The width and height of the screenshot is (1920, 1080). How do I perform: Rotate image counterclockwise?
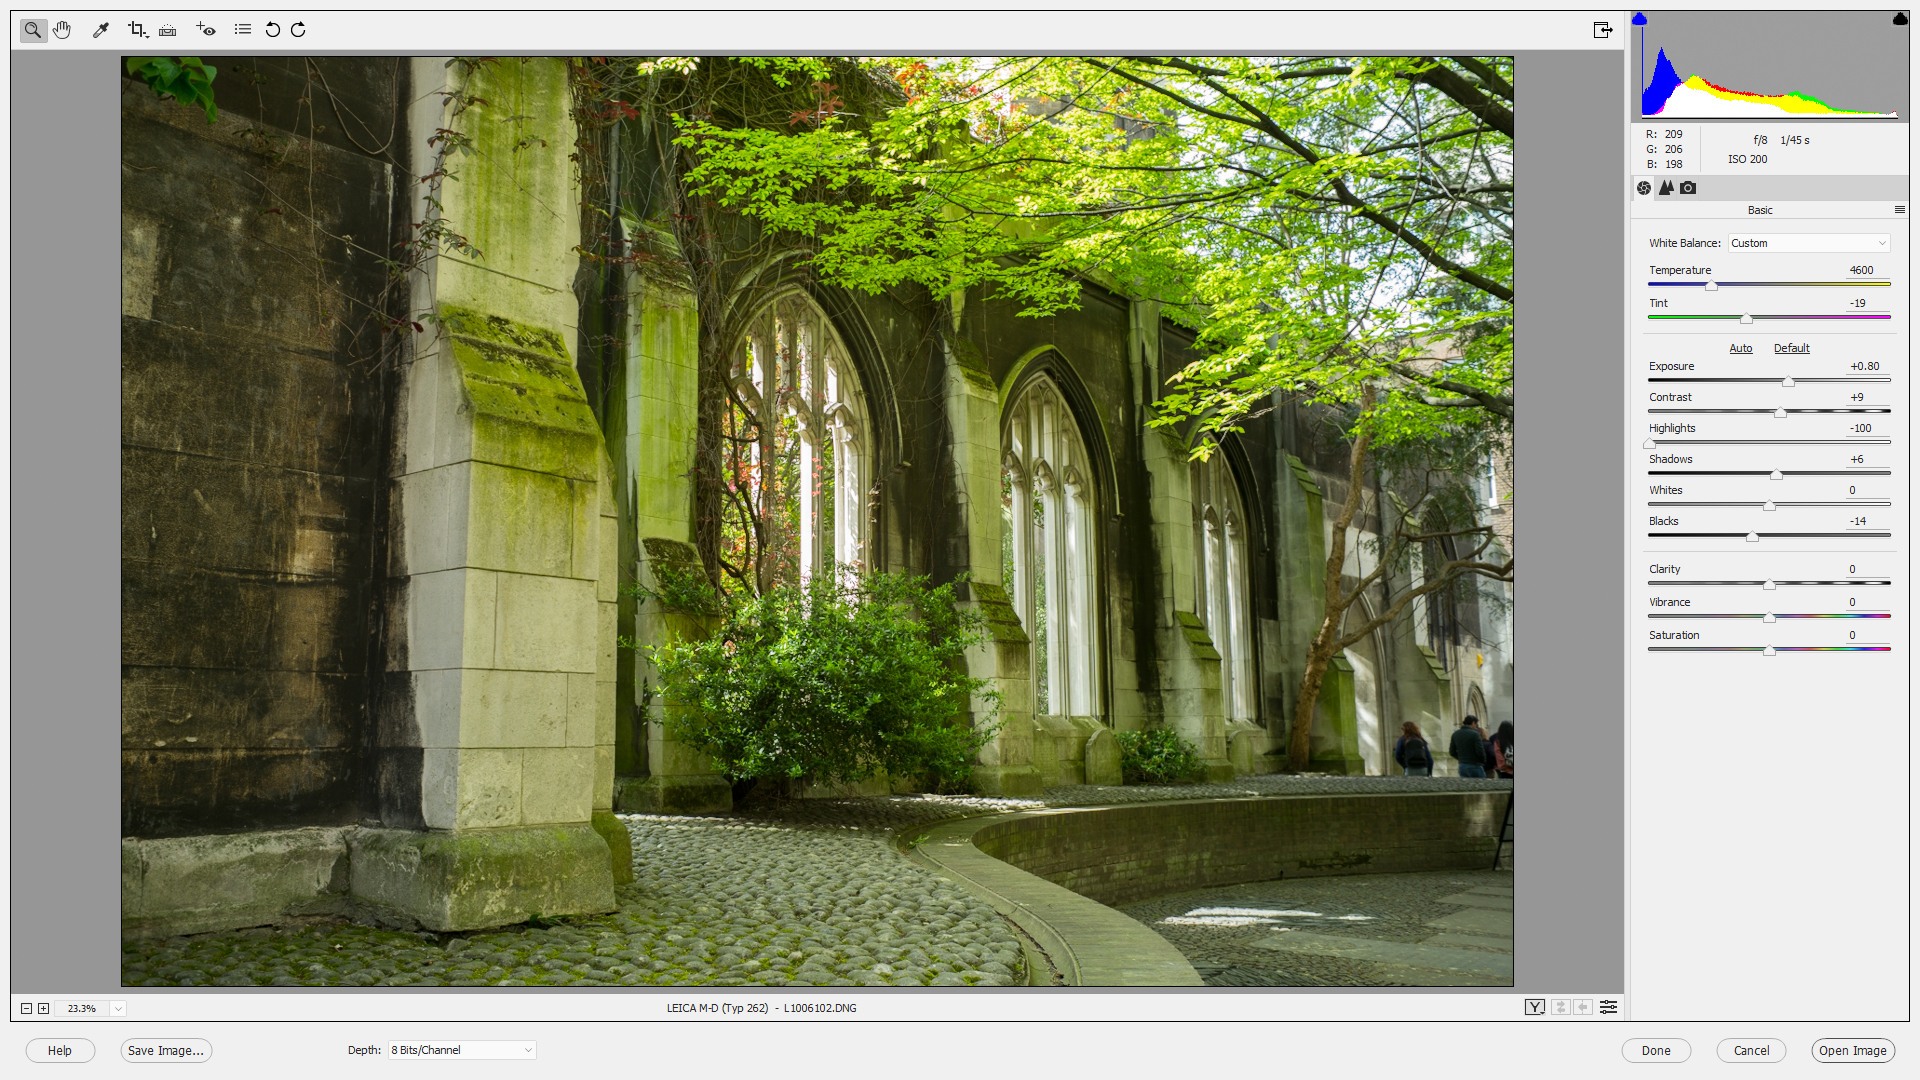272,30
